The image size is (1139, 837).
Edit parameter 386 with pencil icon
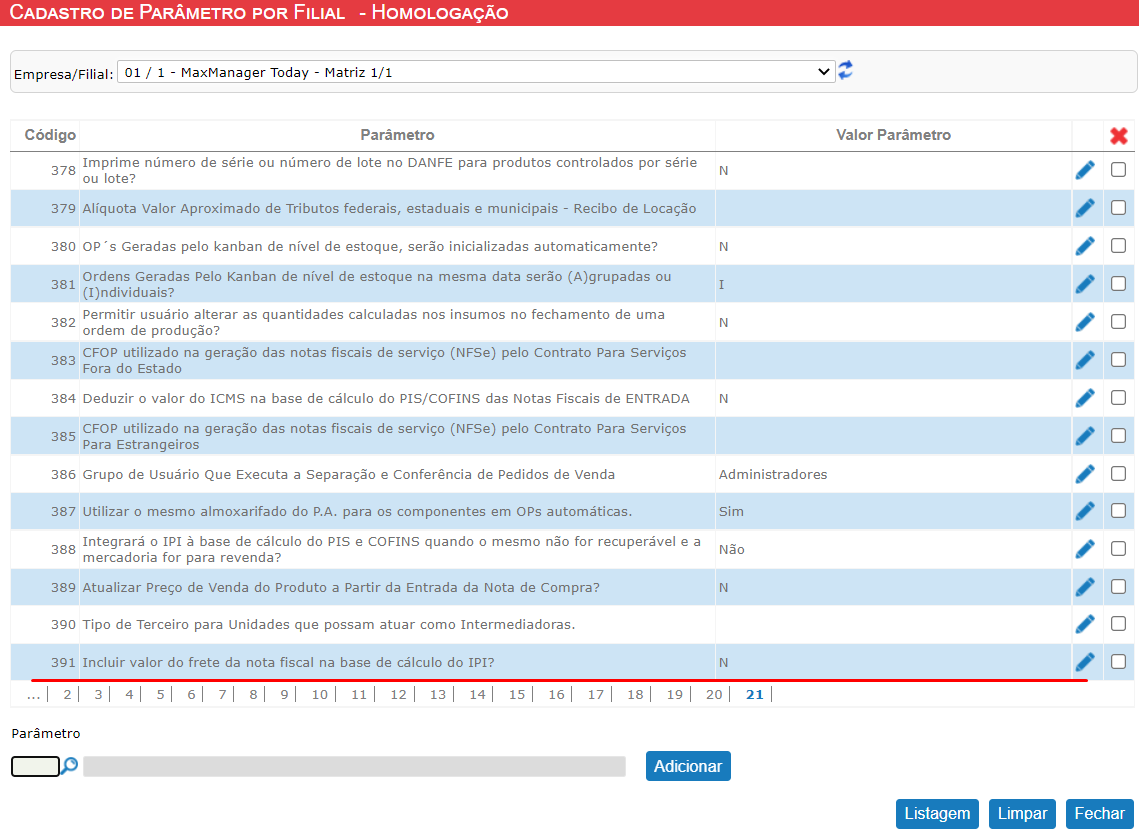[x=1085, y=474]
